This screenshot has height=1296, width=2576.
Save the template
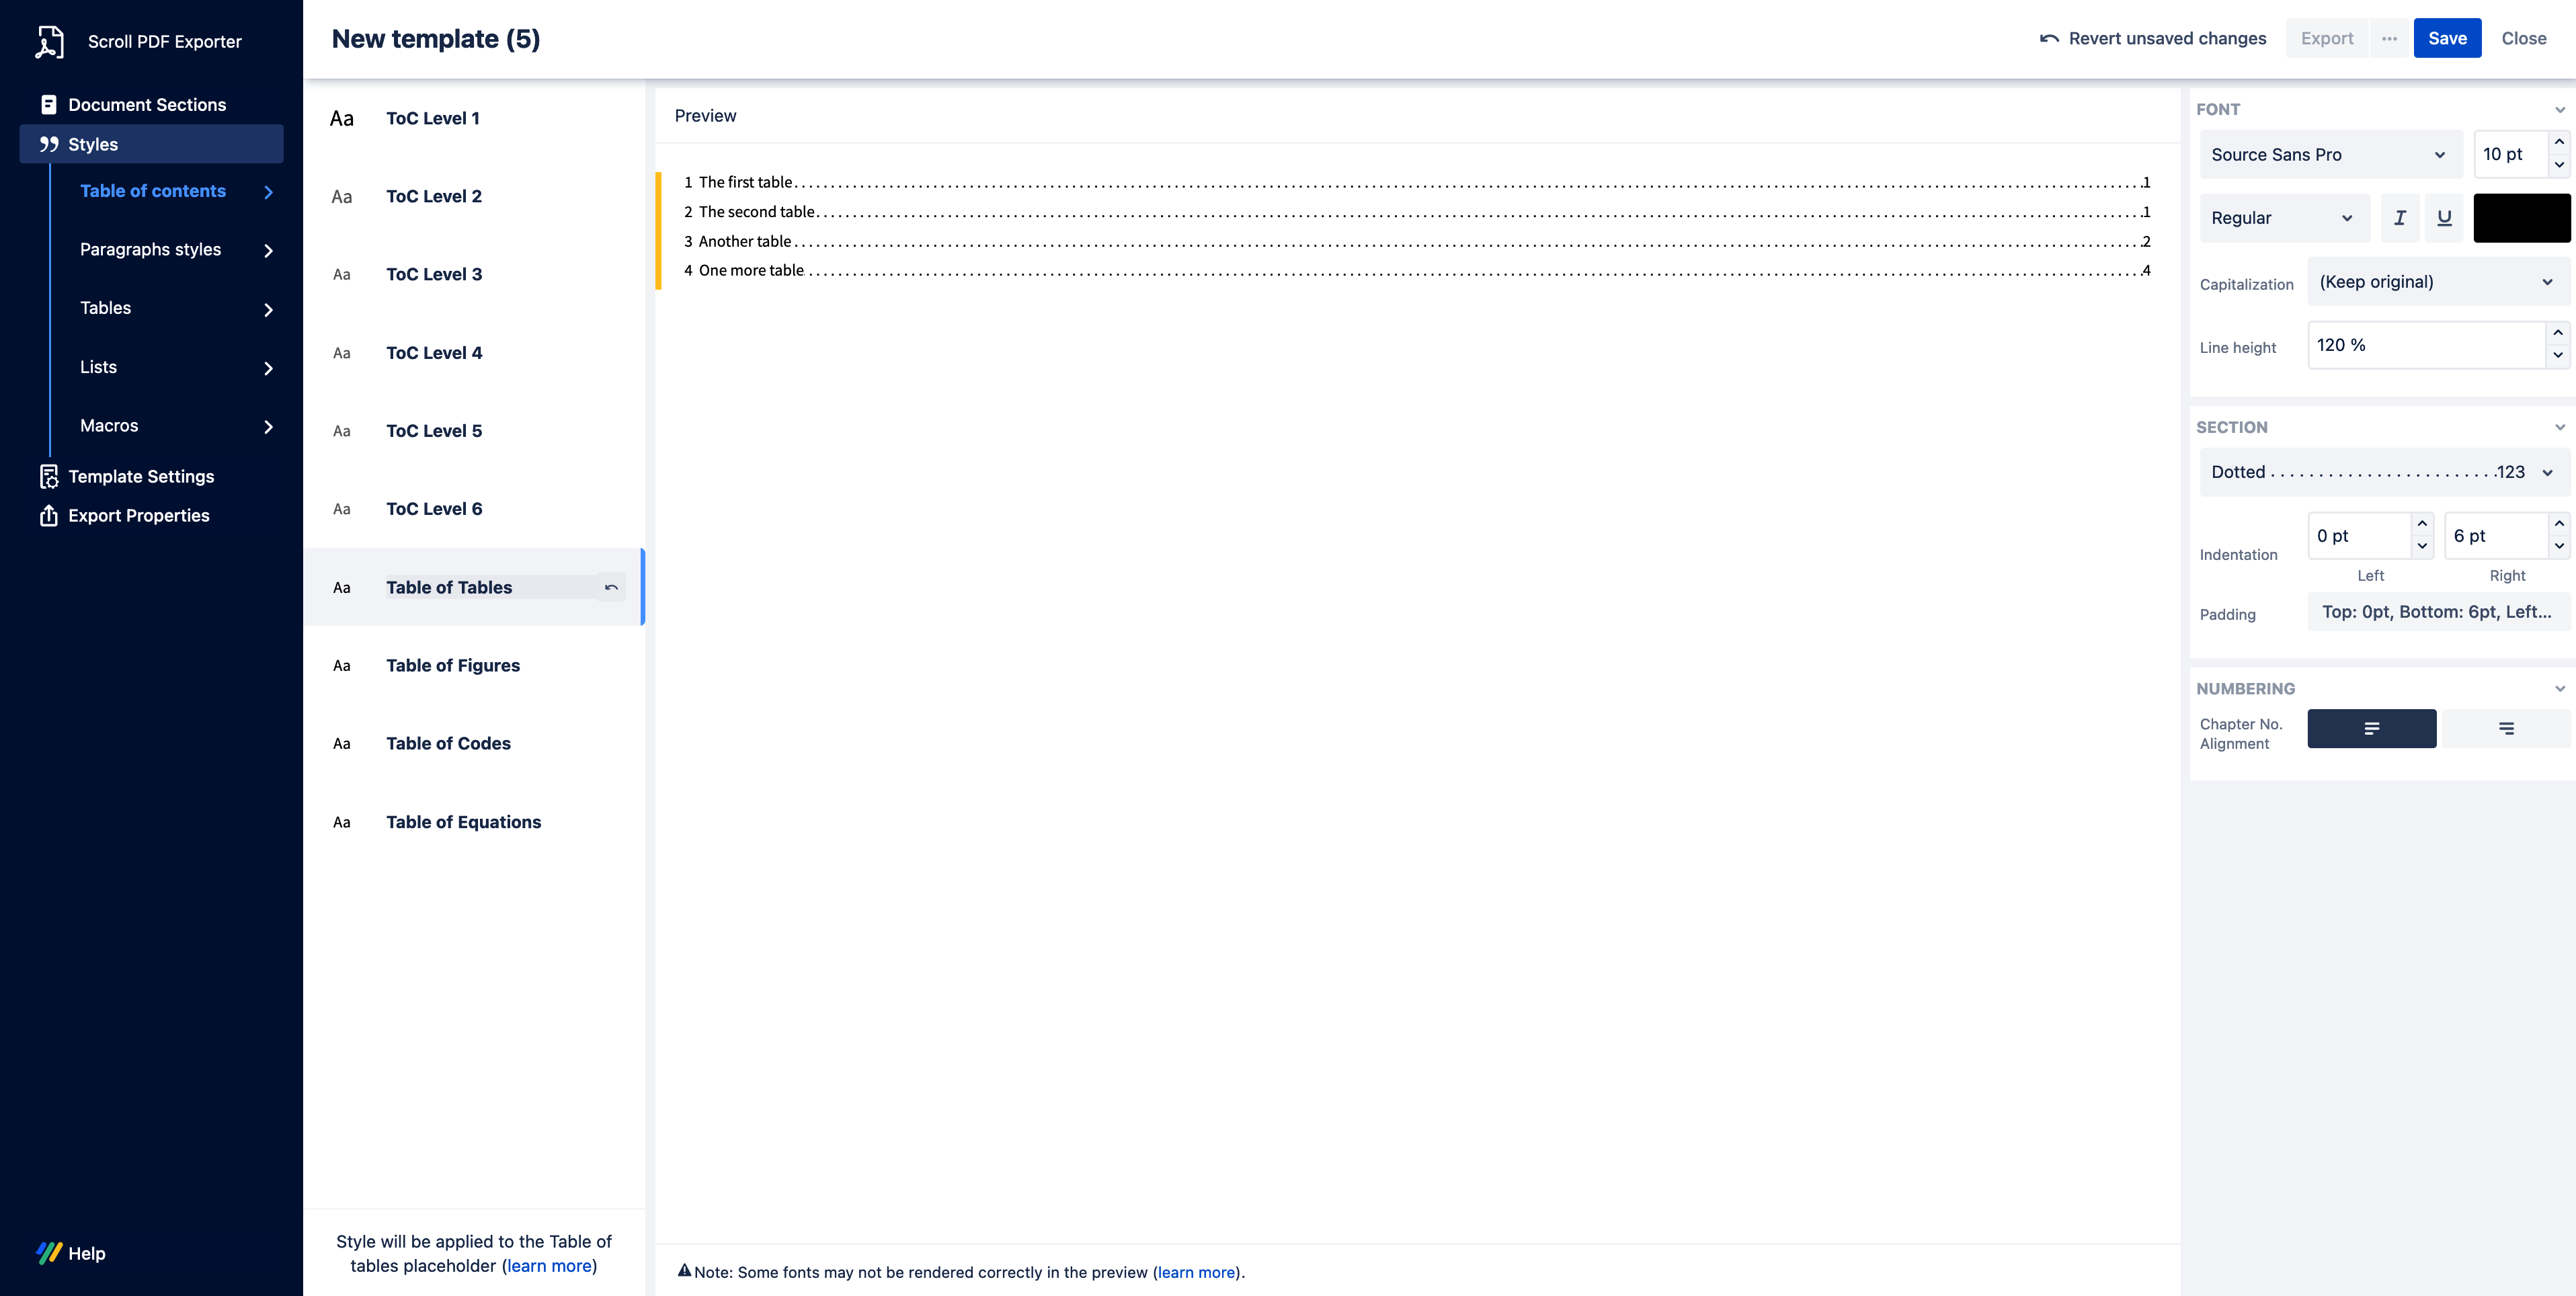(x=2447, y=38)
